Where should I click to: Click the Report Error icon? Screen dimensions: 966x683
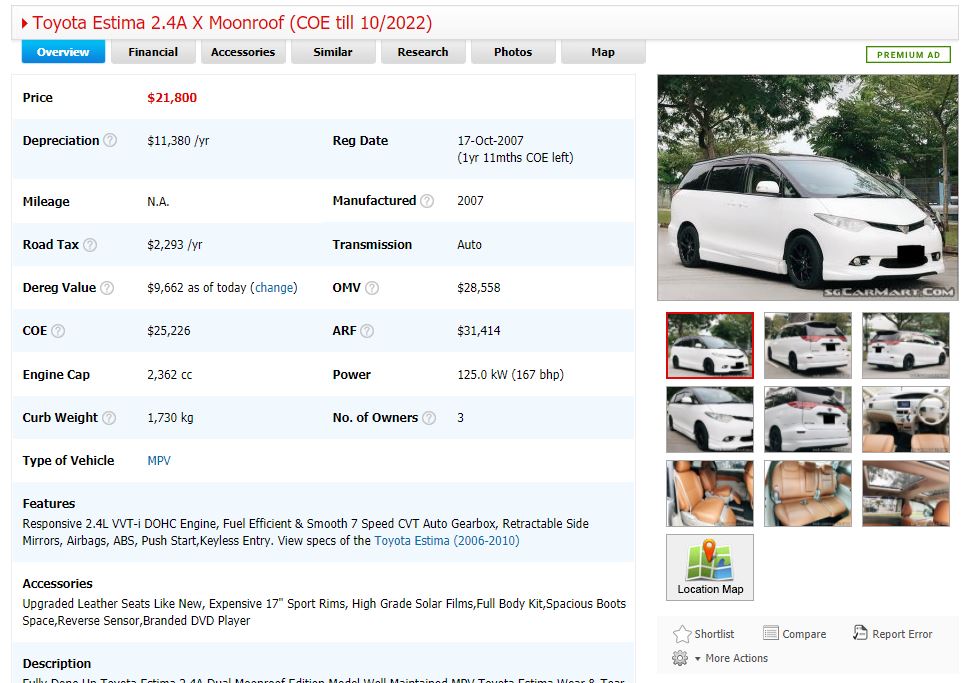click(860, 633)
